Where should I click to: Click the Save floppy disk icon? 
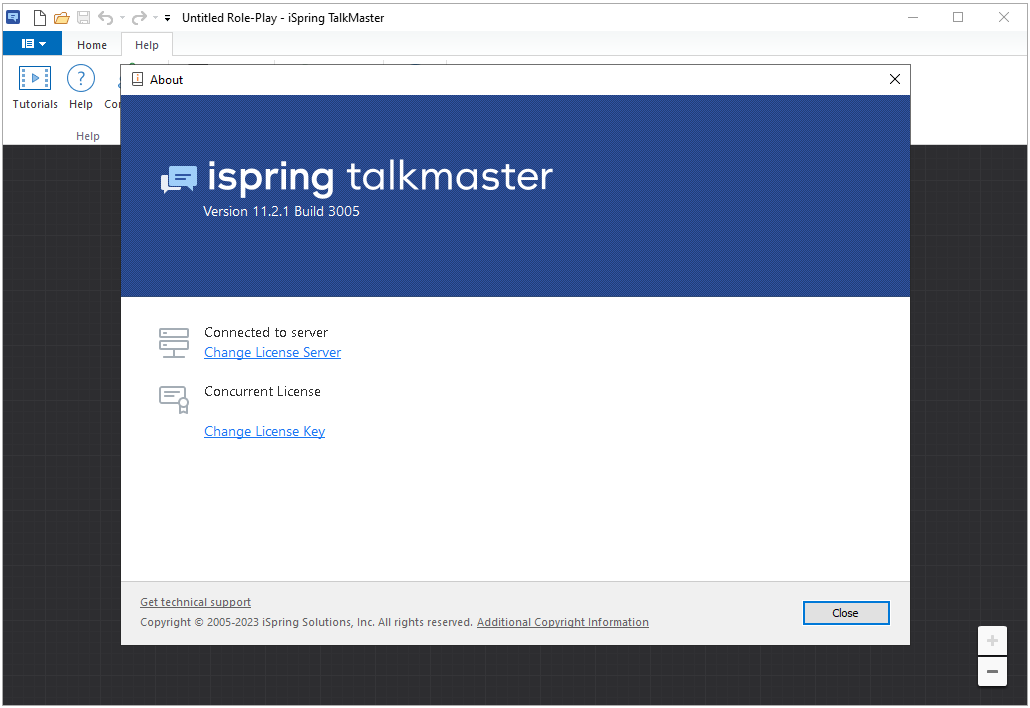pyautogui.click(x=83, y=18)
